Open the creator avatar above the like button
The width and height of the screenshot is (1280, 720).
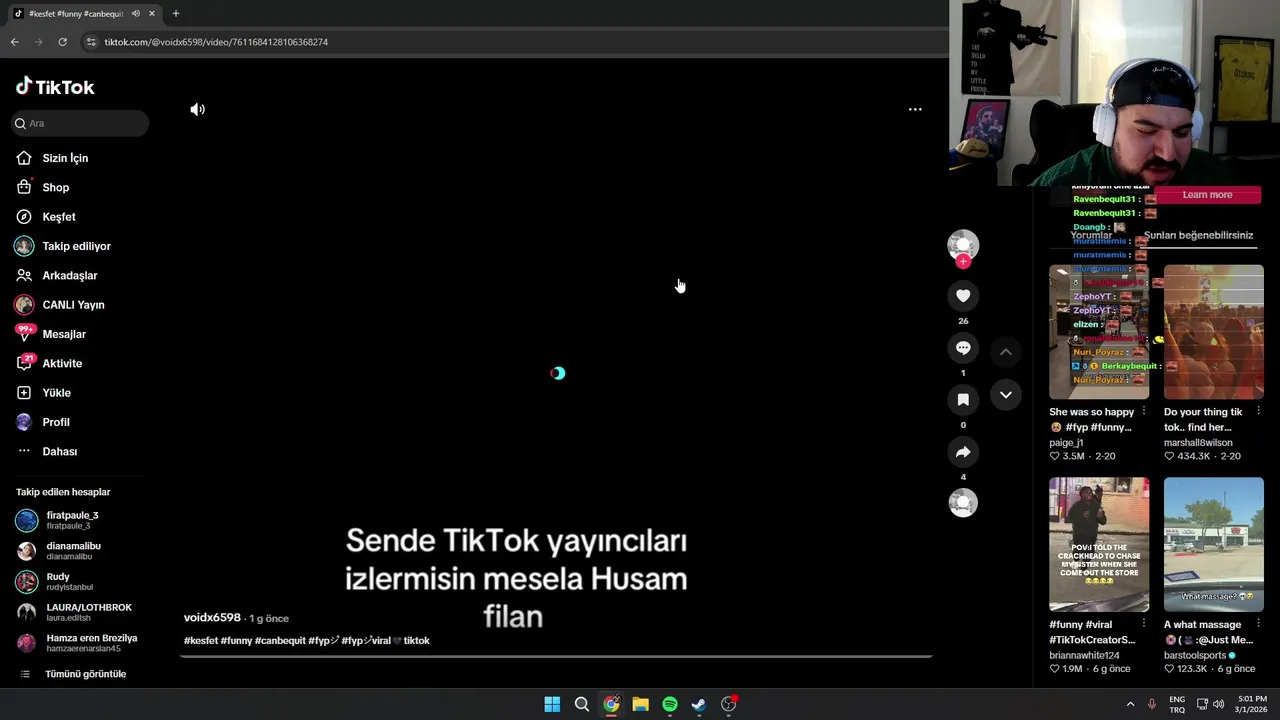tap(963, 244)
